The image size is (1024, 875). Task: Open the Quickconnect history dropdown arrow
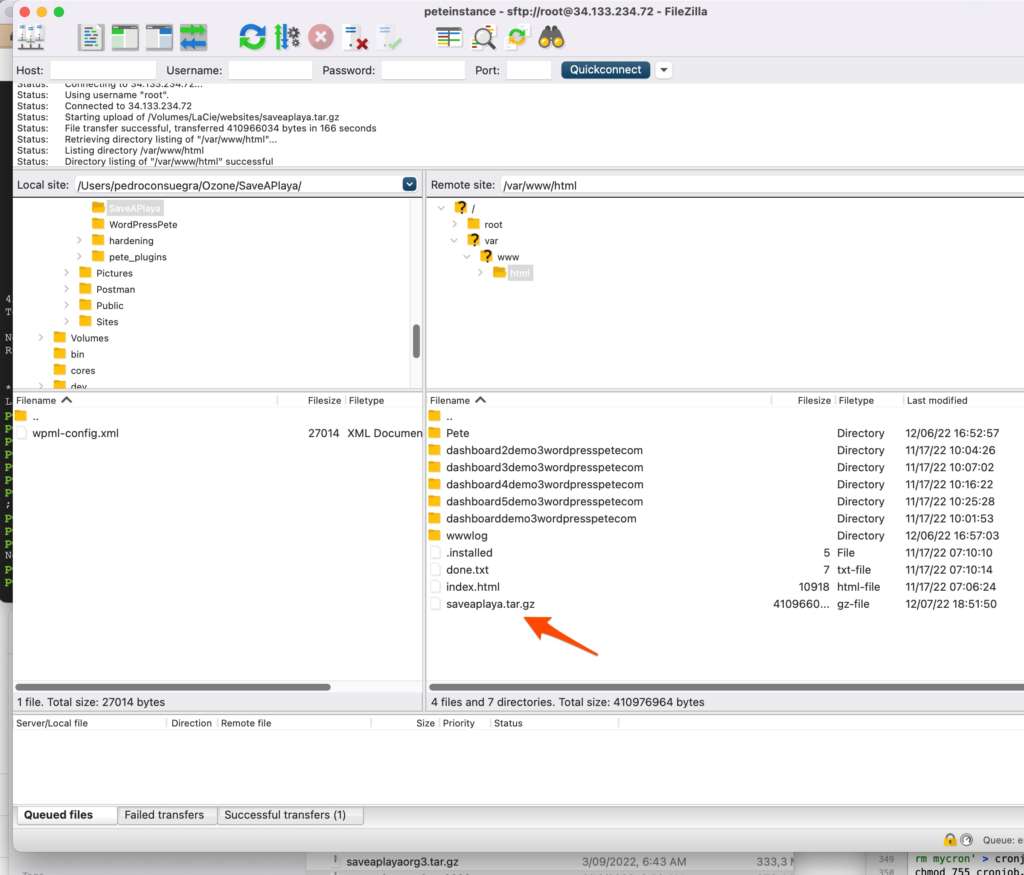[663, 70]
